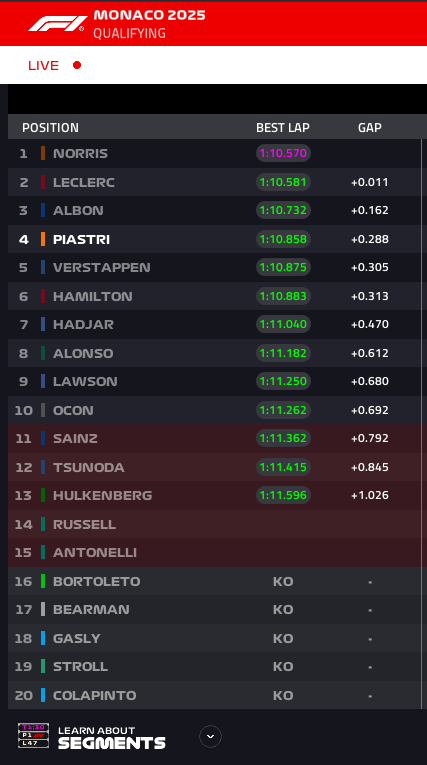Select Verstappen's row in the standings
This screenshot has width=427, height=765.
tap(215, 267)
